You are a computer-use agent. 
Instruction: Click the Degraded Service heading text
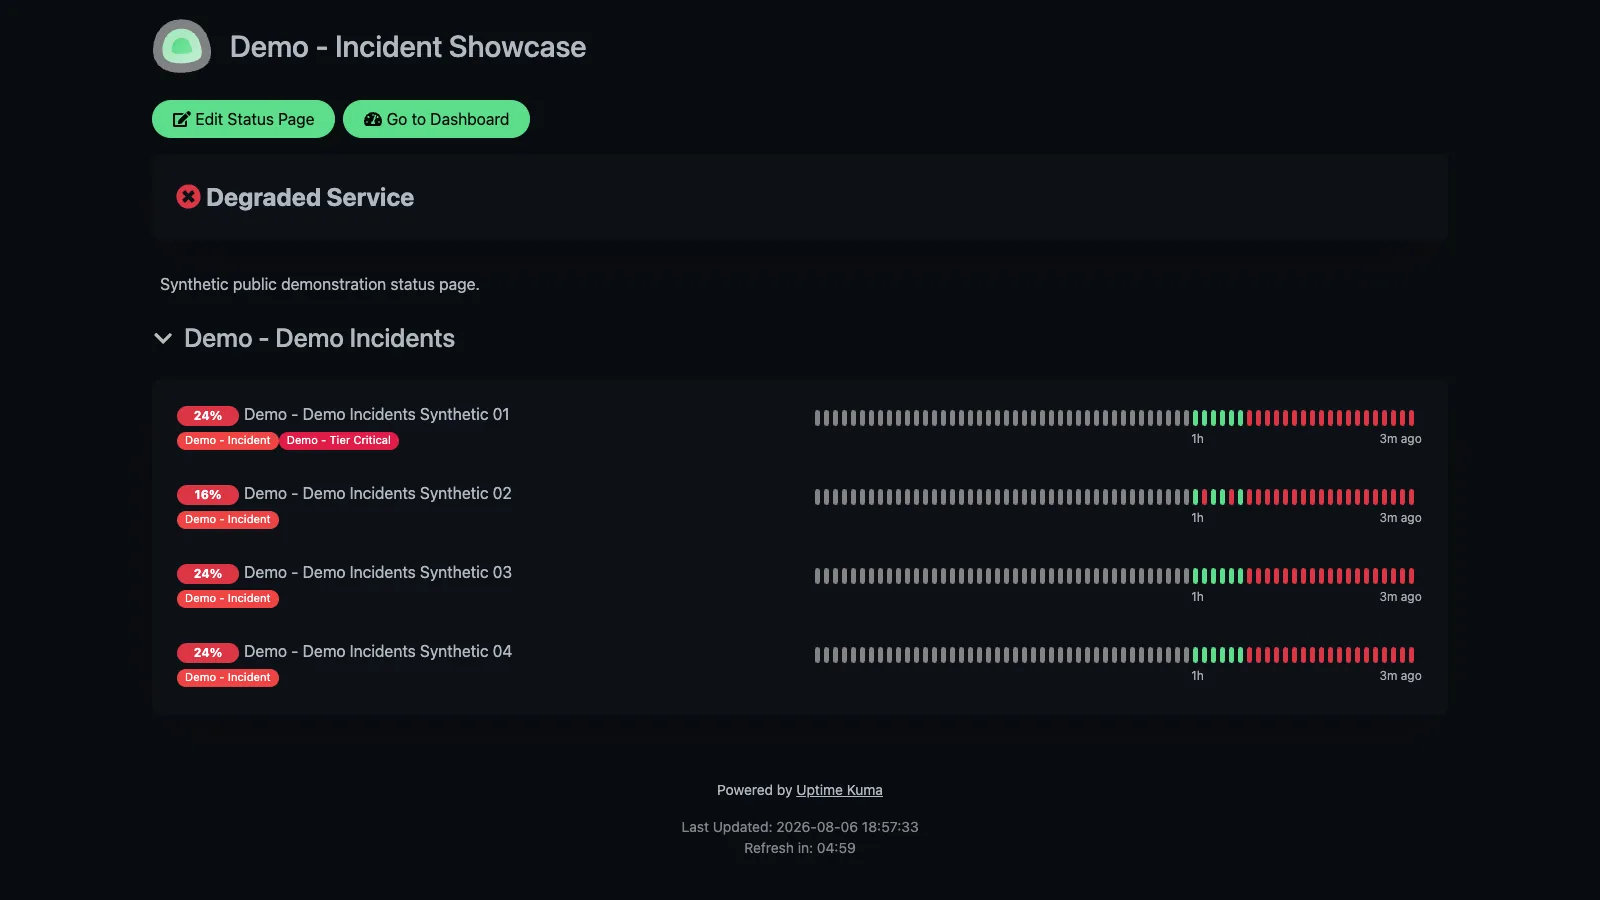click(310, 197)
